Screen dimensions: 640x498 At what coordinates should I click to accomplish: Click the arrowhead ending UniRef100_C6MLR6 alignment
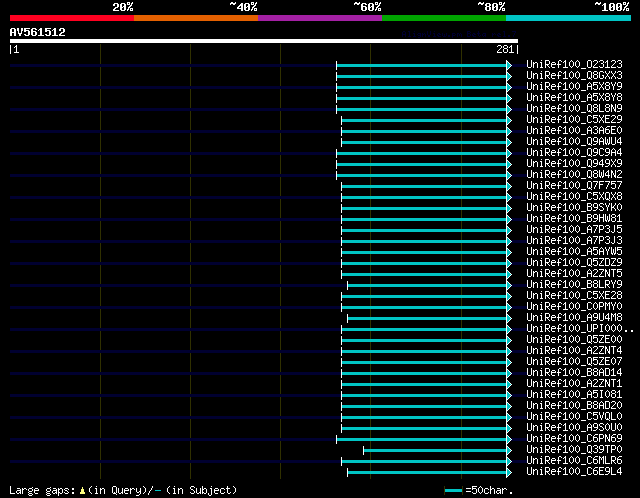(x=509, y=462)
